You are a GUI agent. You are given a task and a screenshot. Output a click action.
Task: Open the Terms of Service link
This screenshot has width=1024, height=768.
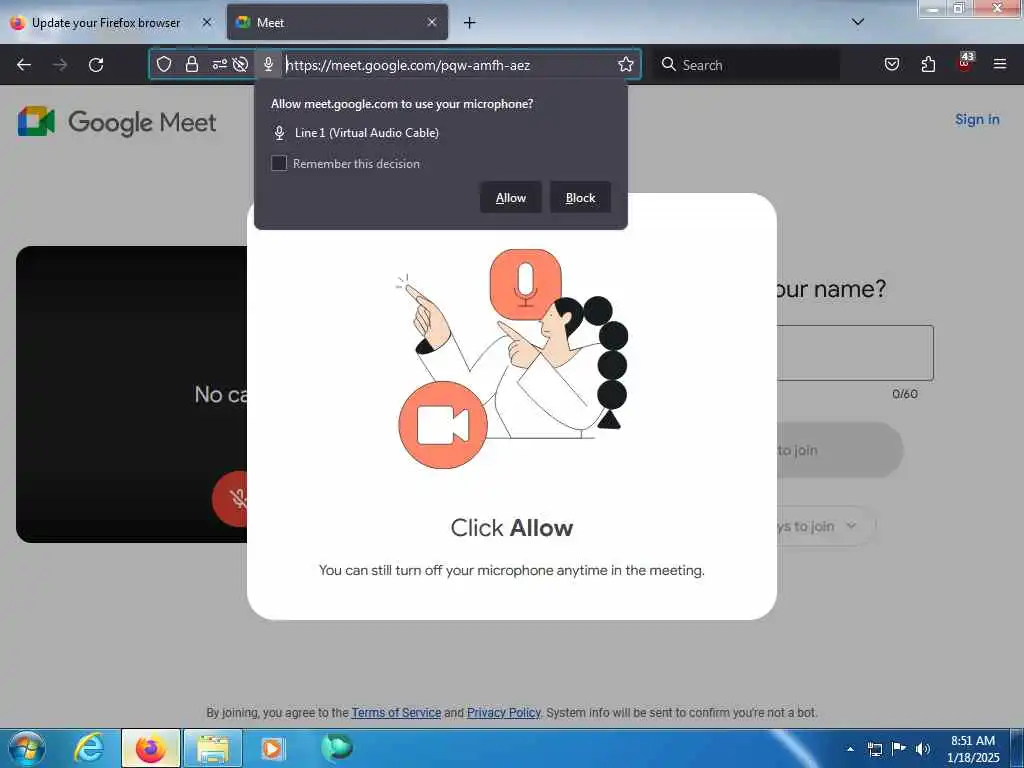click(396, 712)
